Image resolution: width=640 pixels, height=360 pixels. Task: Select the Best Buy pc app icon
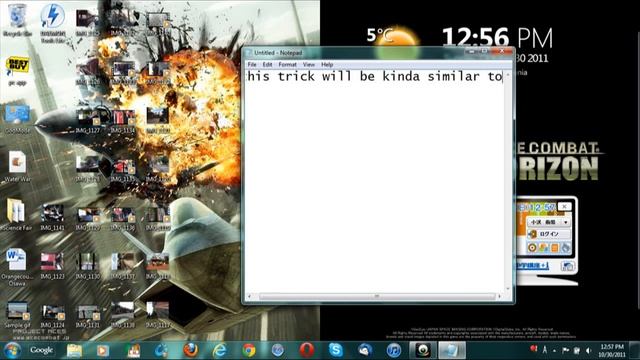17,71
